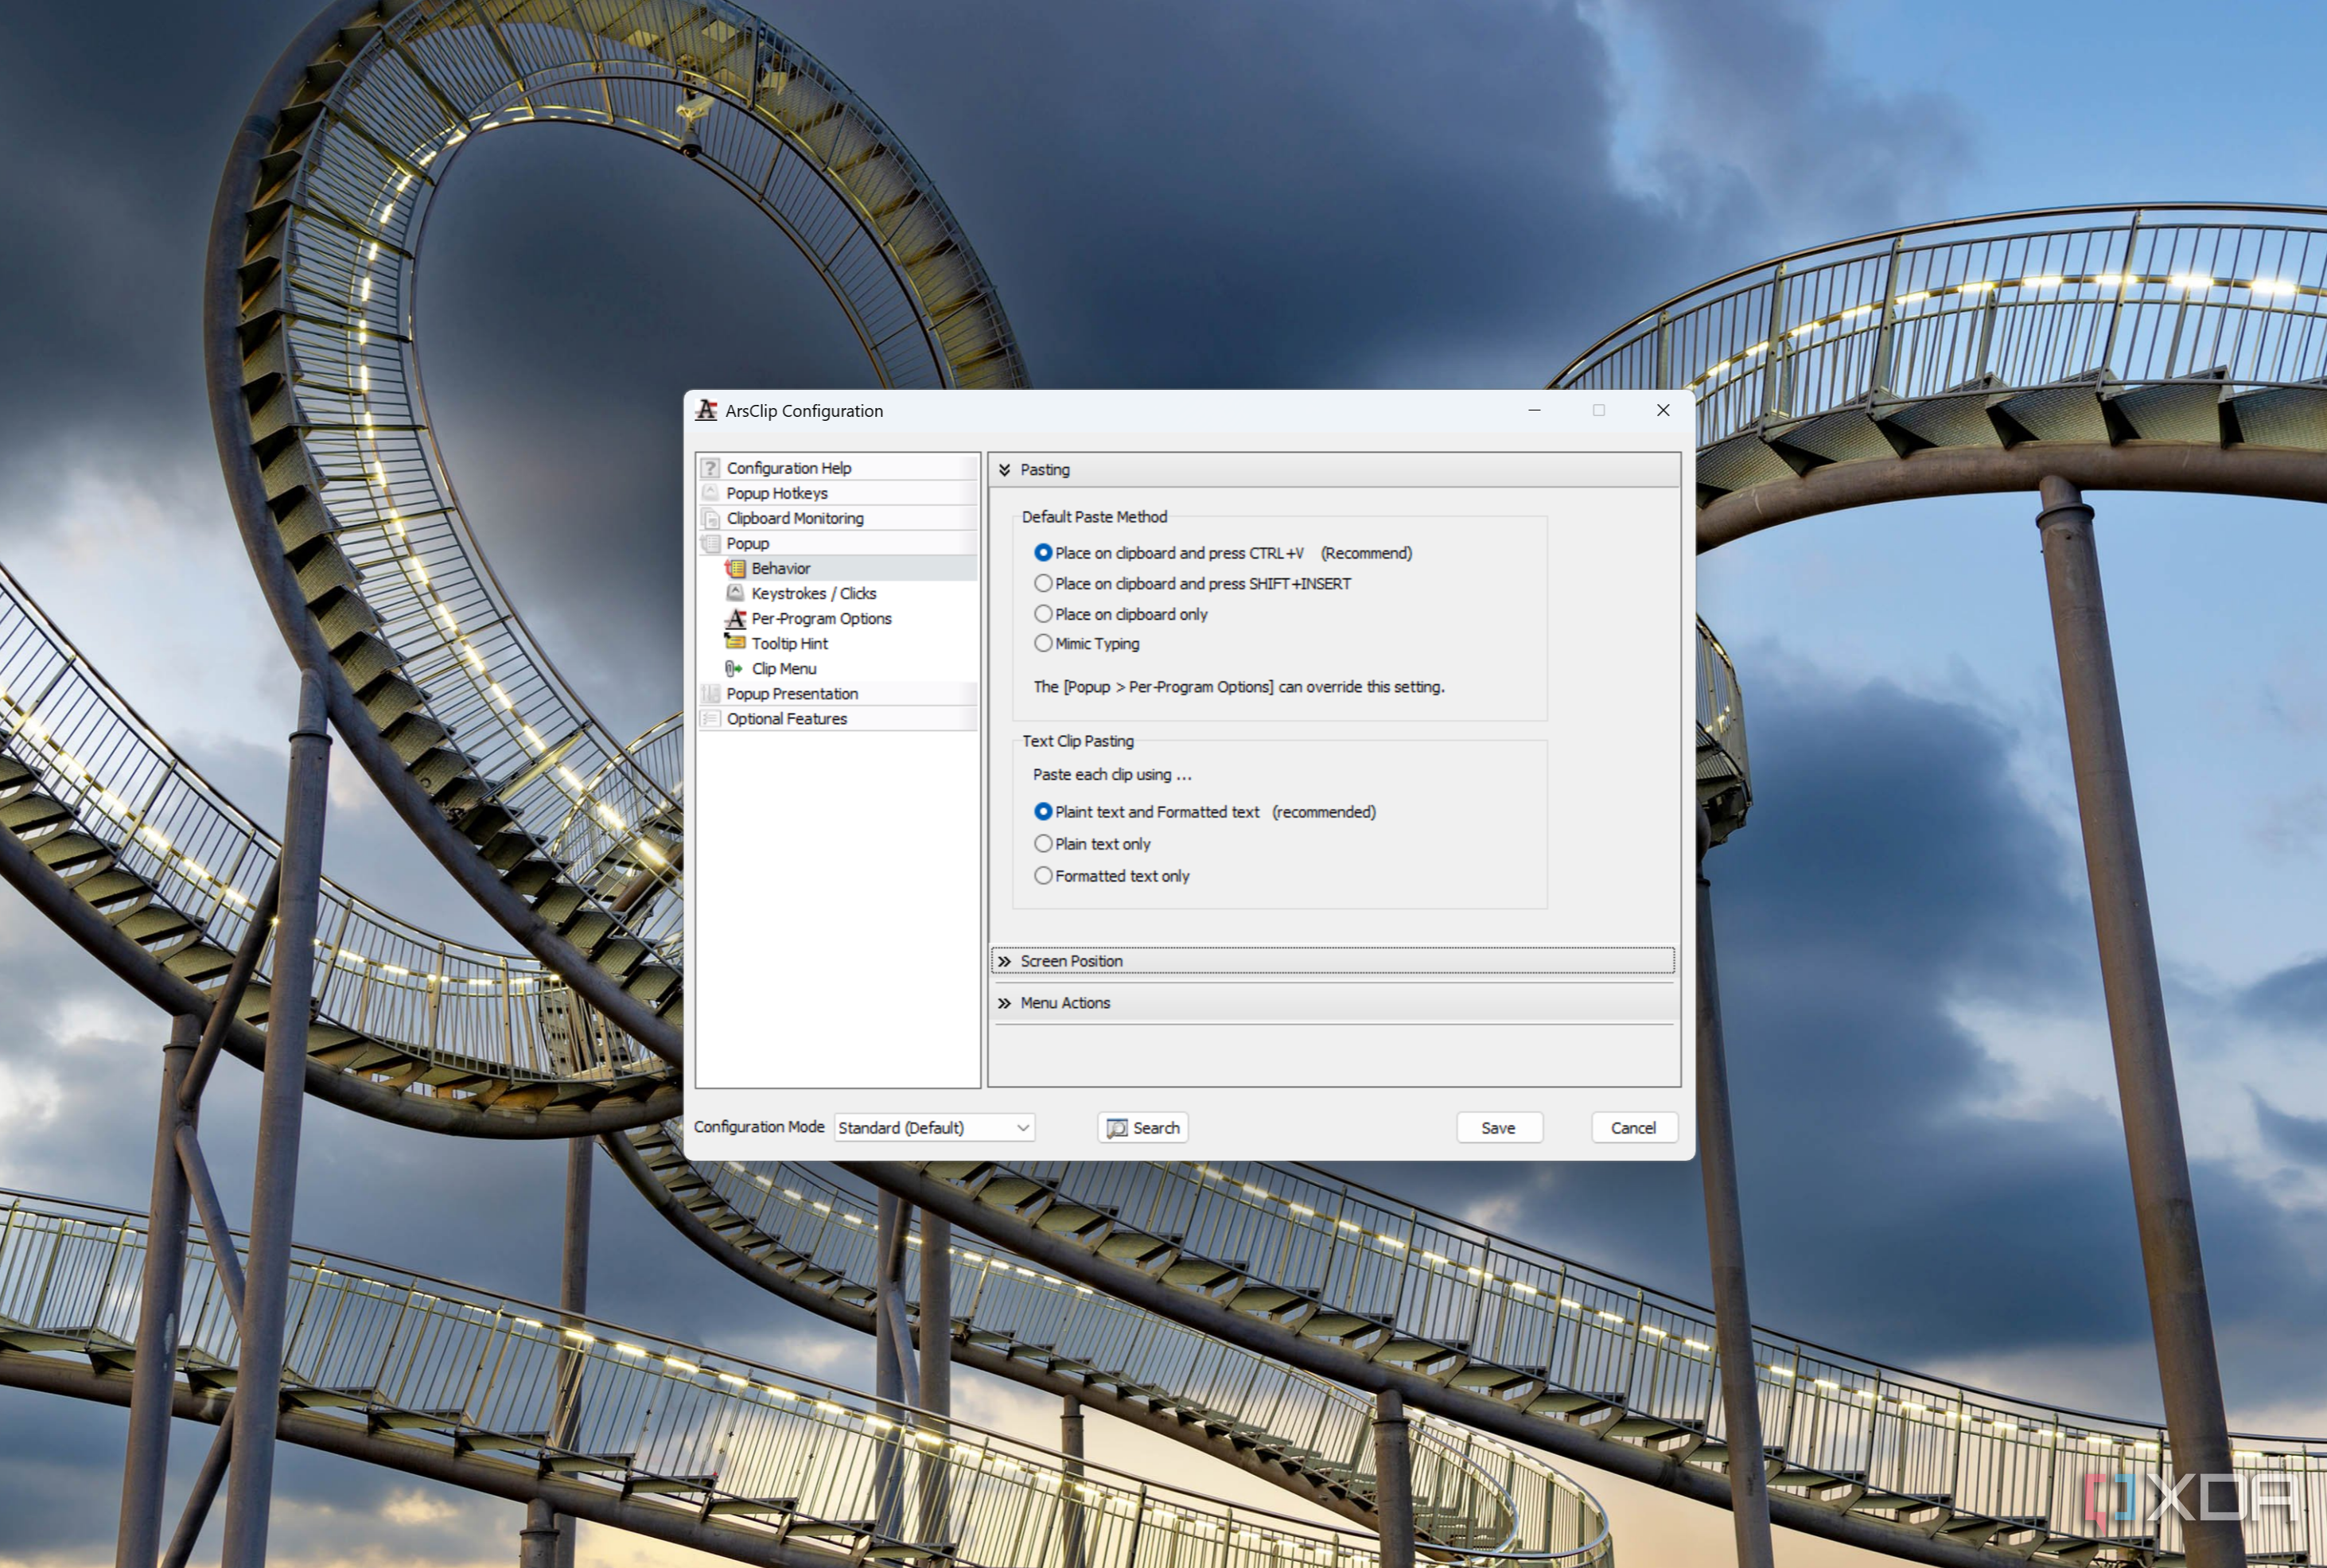Click the ArsClip title bar app icon
The image size is (2327, 1568).
point(706,410)
